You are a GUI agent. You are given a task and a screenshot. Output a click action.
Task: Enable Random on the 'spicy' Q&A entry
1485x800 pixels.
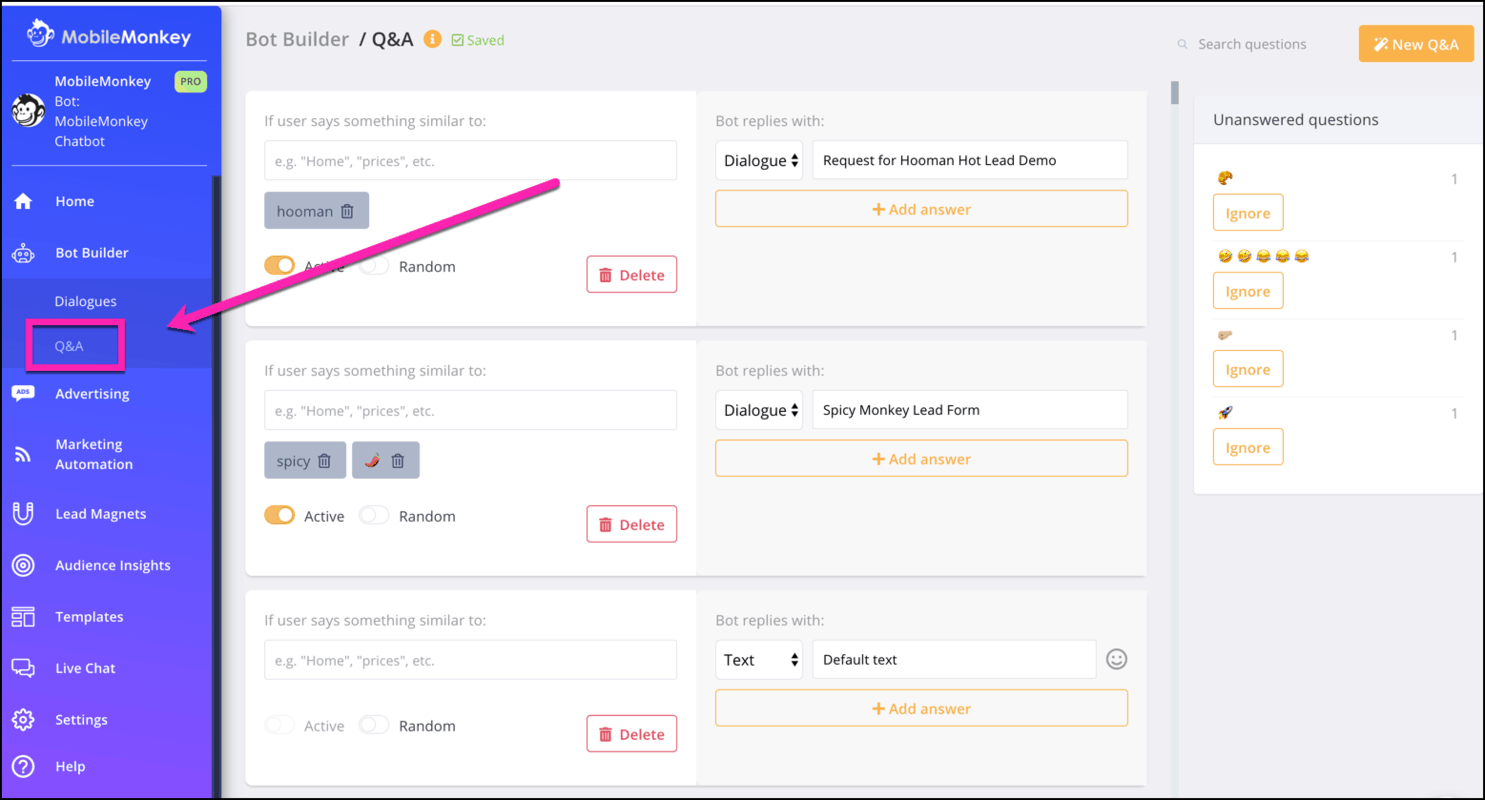[x=374, y=516]
